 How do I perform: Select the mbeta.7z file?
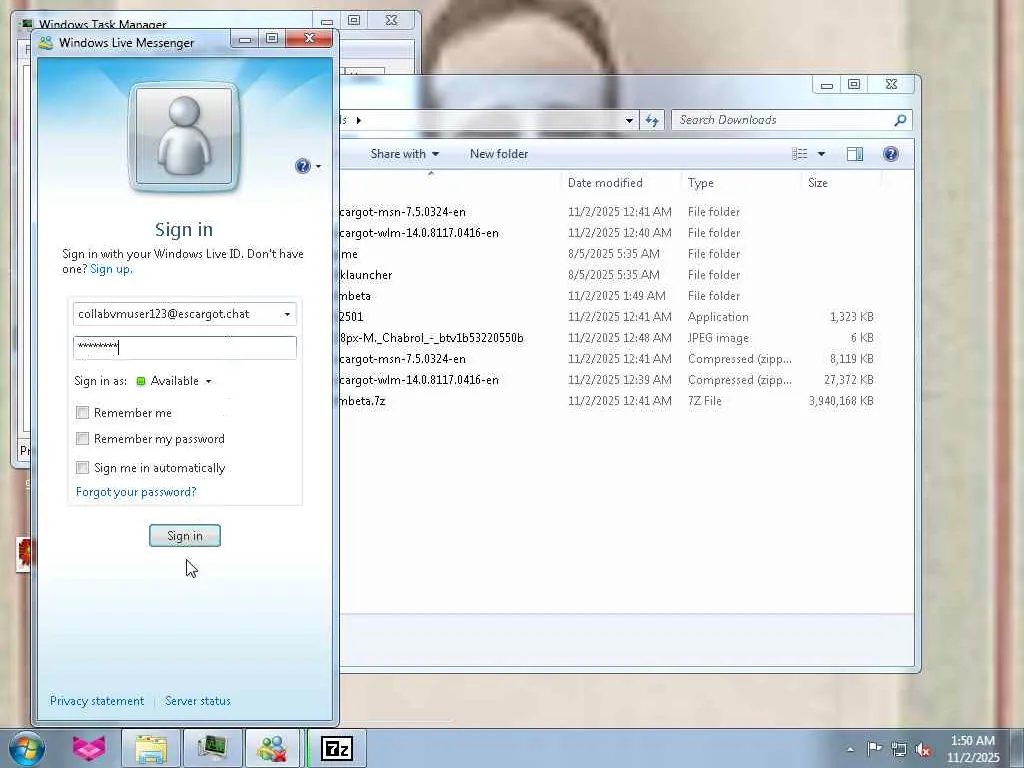coord(607,401)
